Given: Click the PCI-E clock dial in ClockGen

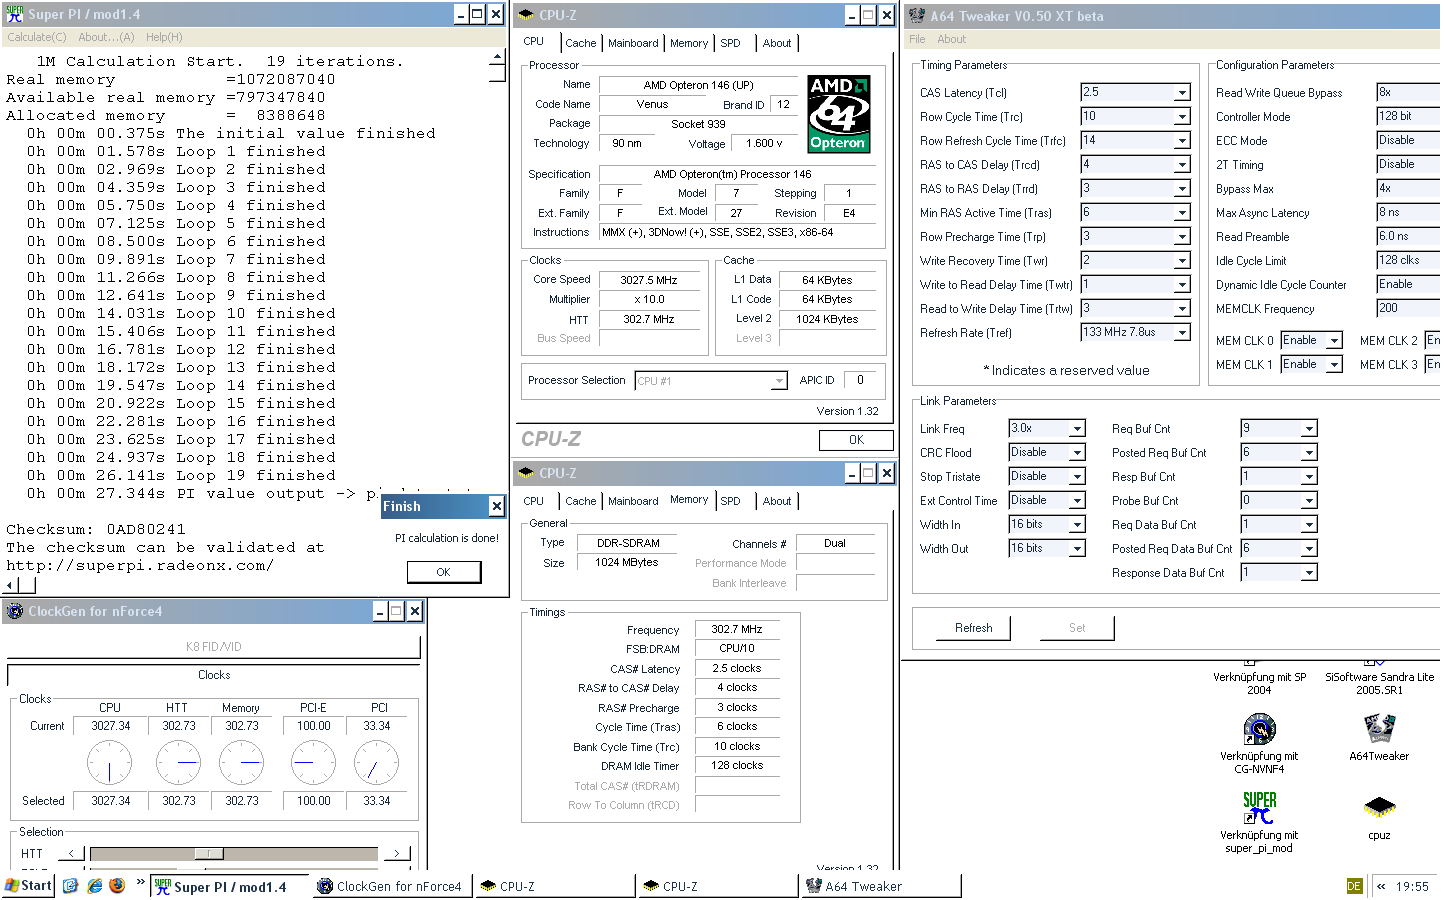Looking at the screenshot, I should point(313,763).
